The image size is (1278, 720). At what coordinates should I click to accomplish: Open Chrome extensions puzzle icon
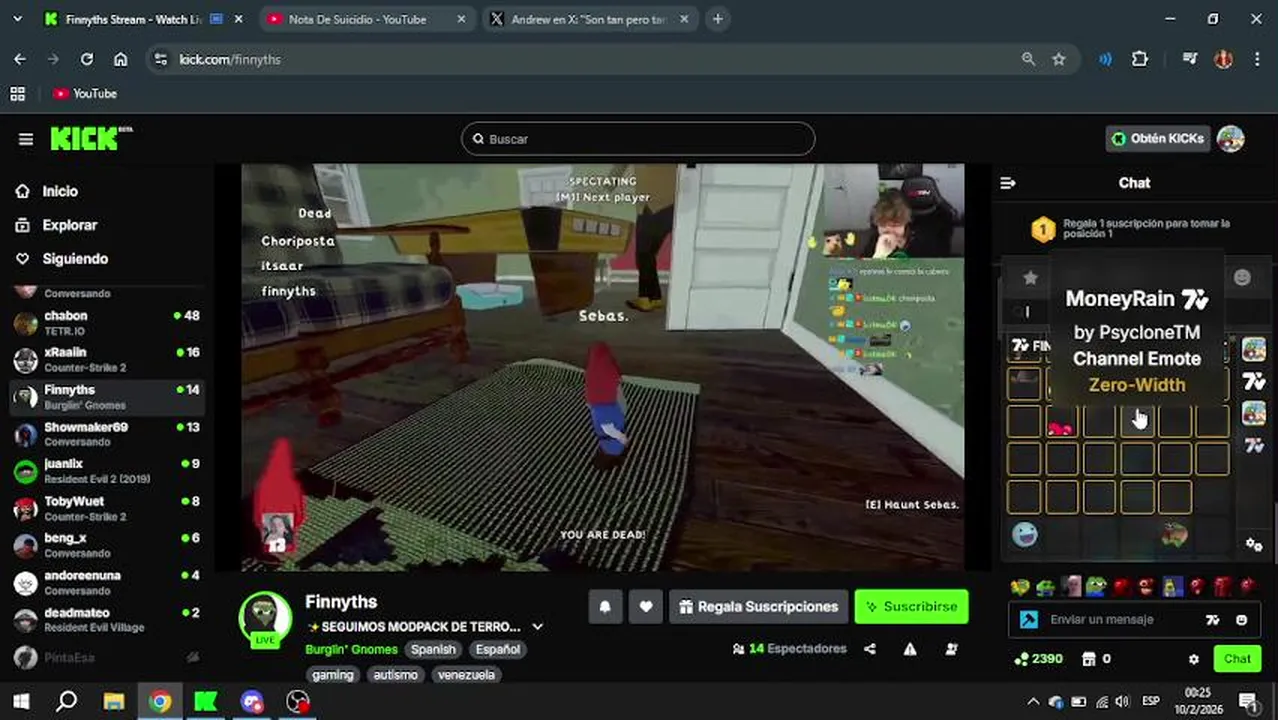point(1140,59)
